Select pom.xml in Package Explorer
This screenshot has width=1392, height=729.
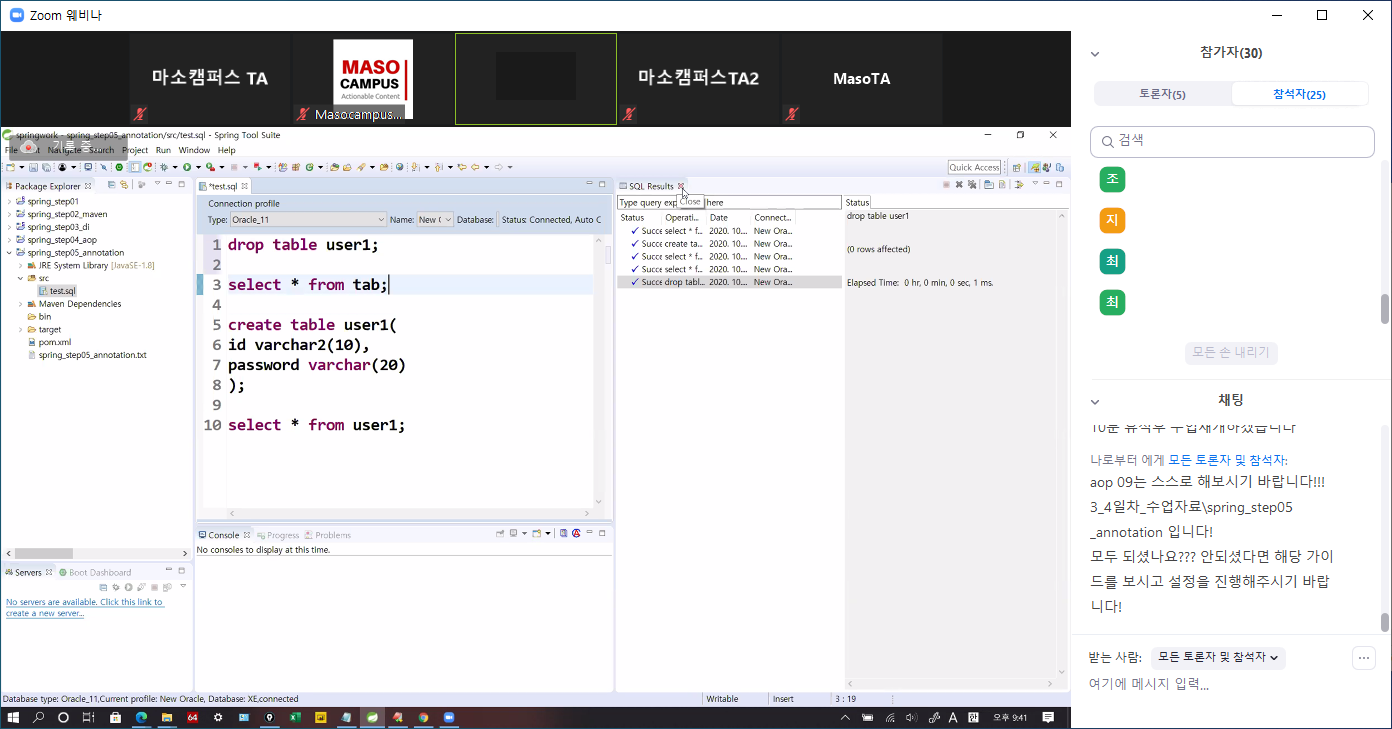click(54, 342)
